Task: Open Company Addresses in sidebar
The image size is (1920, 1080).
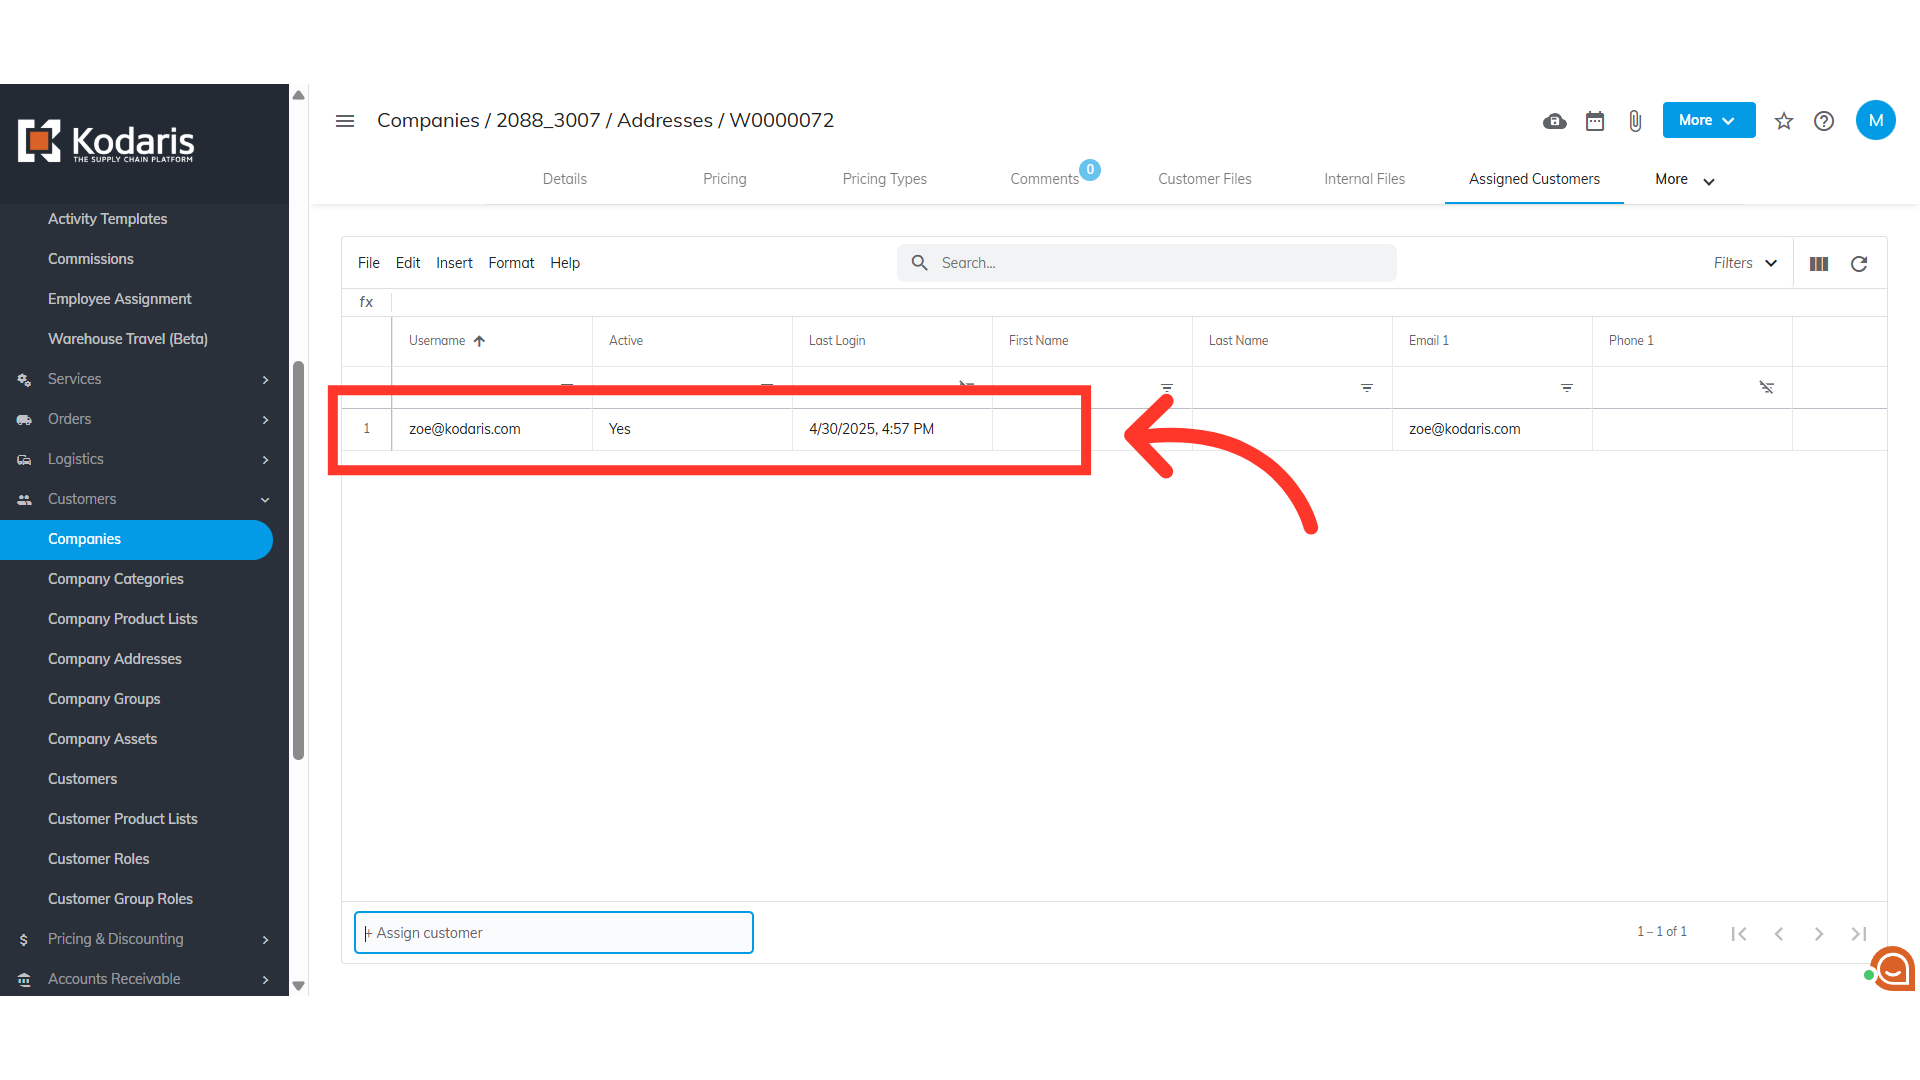Action: click(x=115, y=659)
